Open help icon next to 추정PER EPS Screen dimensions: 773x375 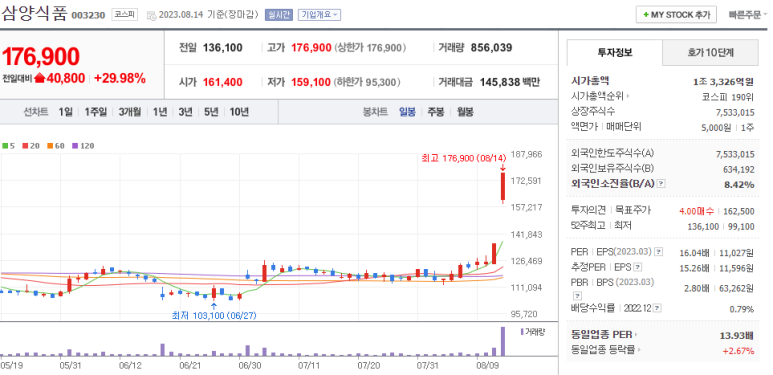click(637, 267)
